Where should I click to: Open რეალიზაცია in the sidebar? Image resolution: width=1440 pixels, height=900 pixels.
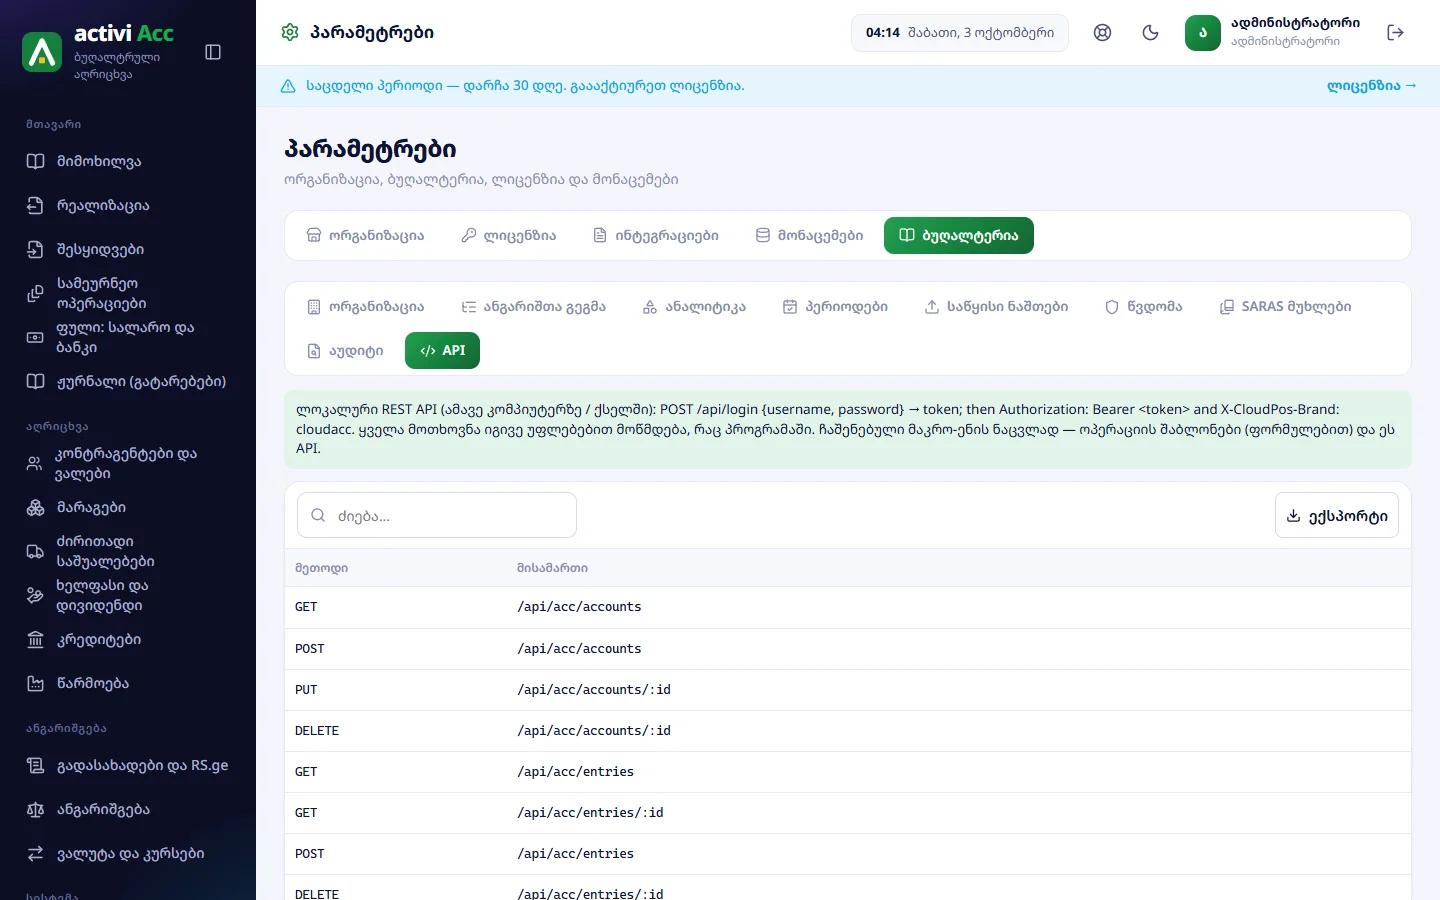pyautogui.click(x=128, y=205)
